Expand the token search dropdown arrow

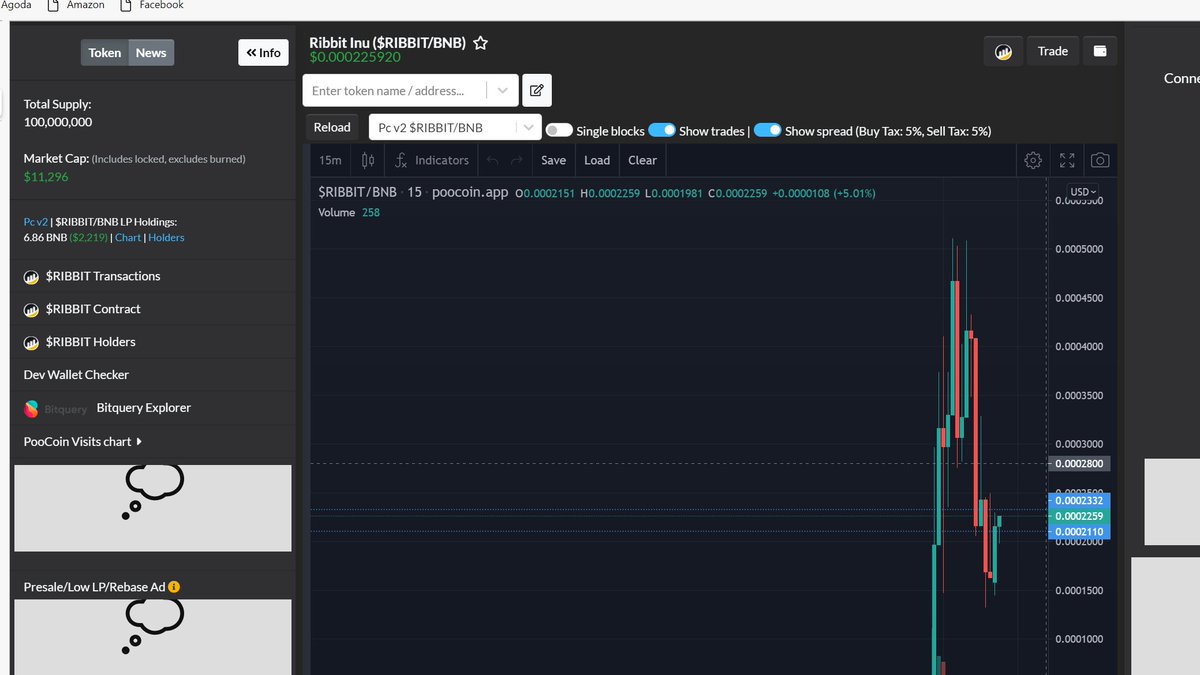(502, 90)
